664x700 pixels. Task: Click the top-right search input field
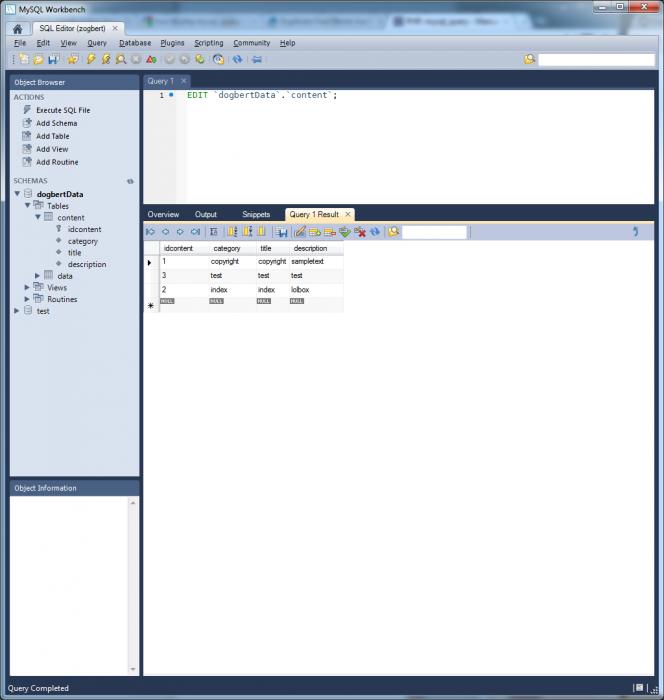point(596,59)
